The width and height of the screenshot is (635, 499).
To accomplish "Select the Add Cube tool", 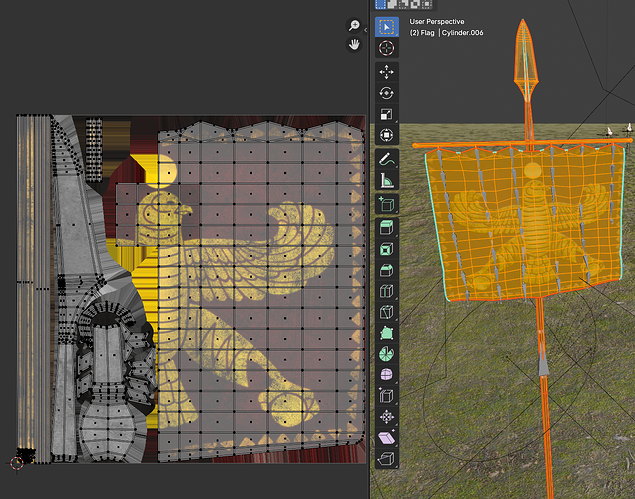I will pyautogui.click(x=387, y=204).
